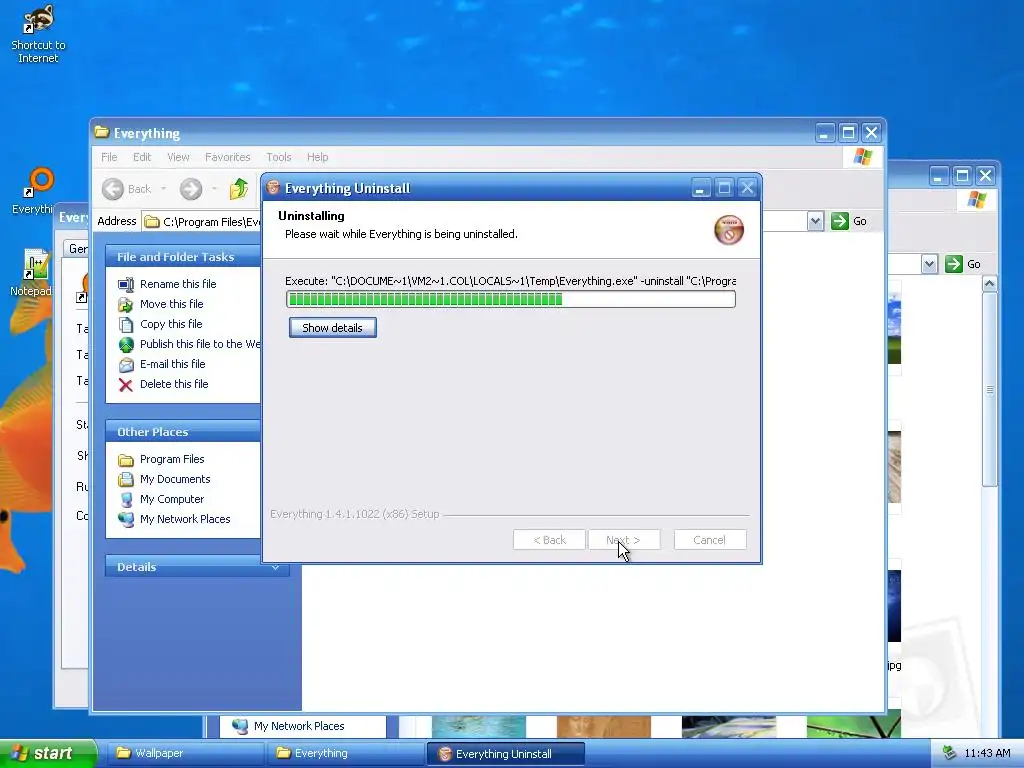Open address dropdown in Everything window
Viewport: 1024px width, 768px height.
815,221
